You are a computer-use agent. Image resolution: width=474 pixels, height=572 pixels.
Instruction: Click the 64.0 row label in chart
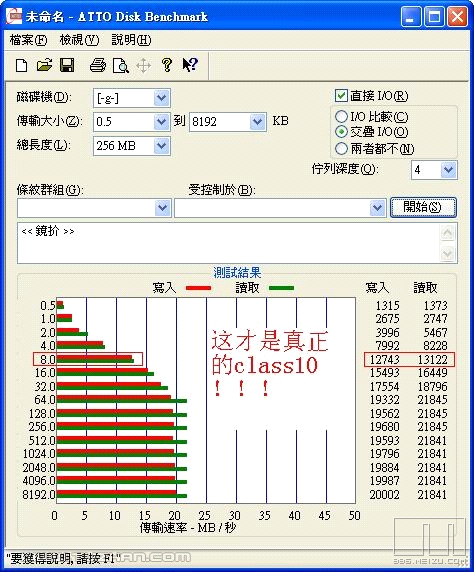(45, 400)
